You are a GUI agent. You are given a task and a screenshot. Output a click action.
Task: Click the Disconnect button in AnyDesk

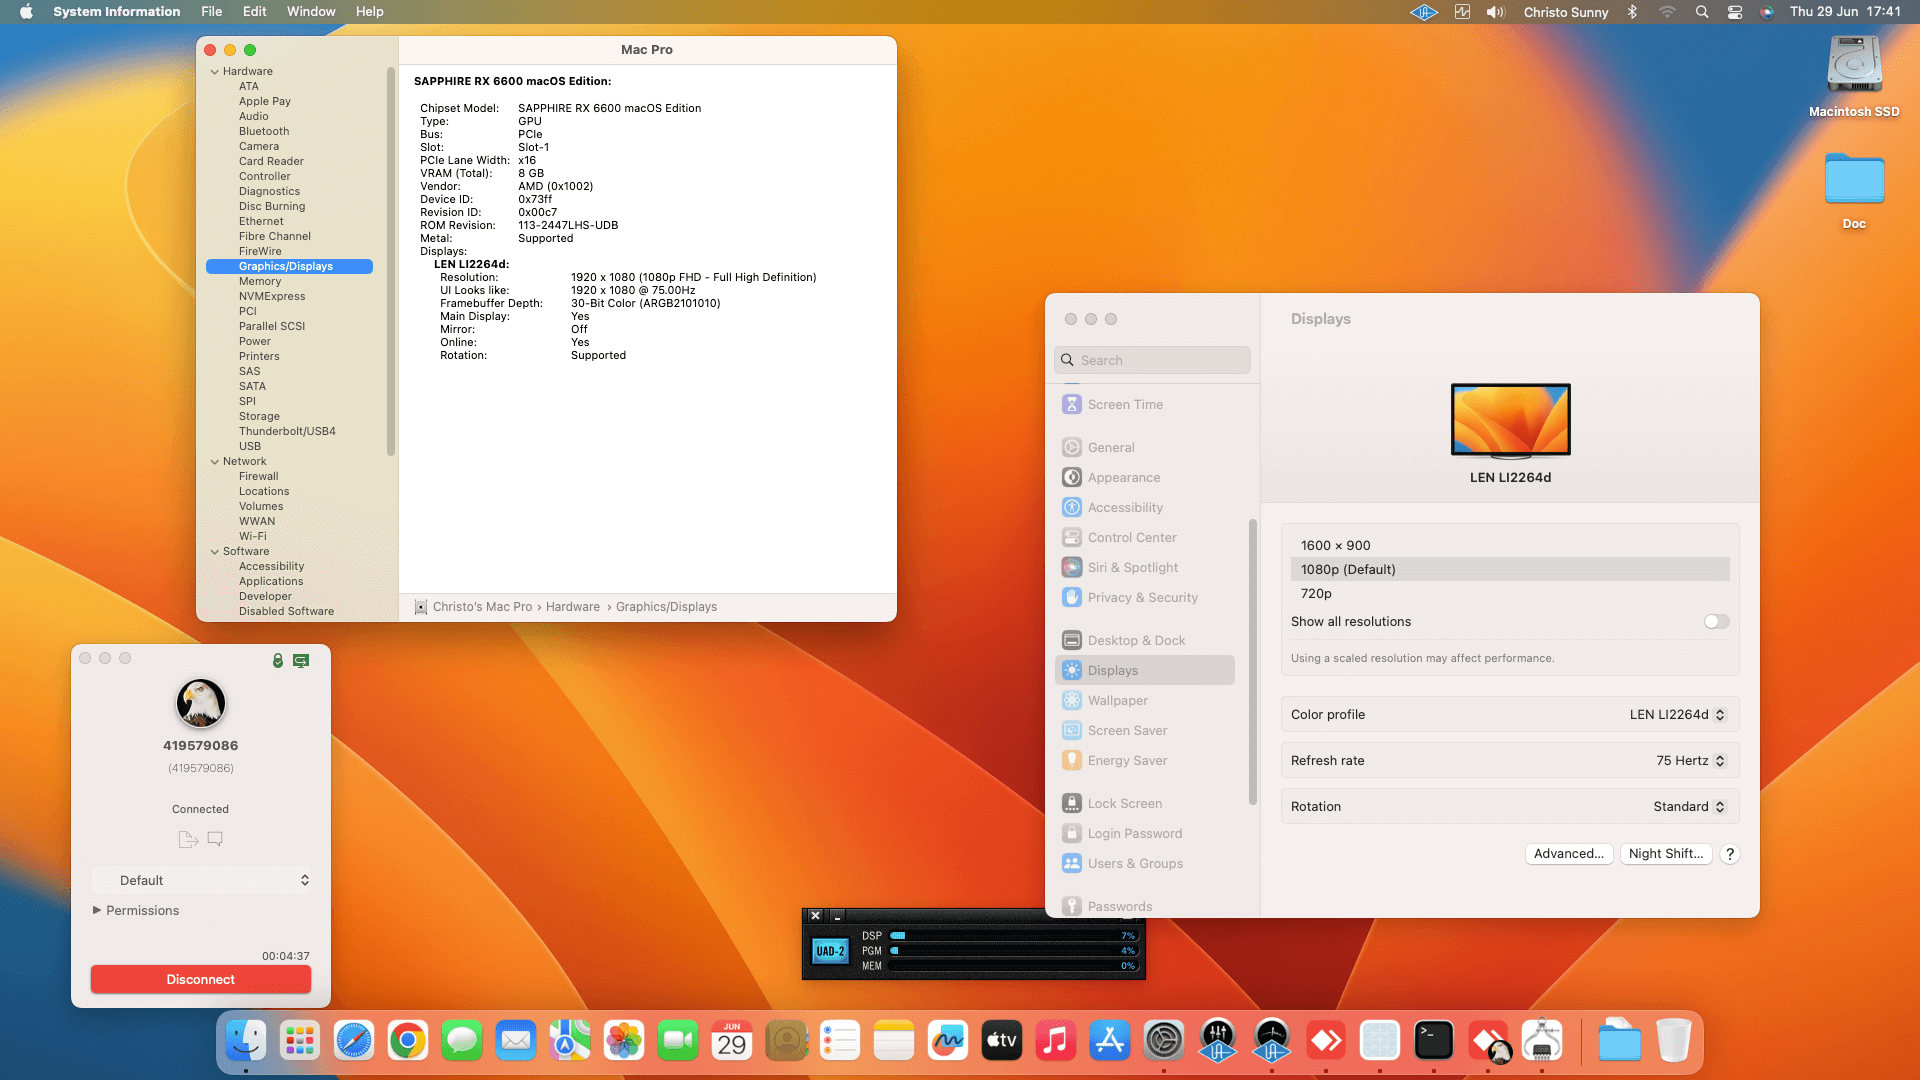pos(200,979)
